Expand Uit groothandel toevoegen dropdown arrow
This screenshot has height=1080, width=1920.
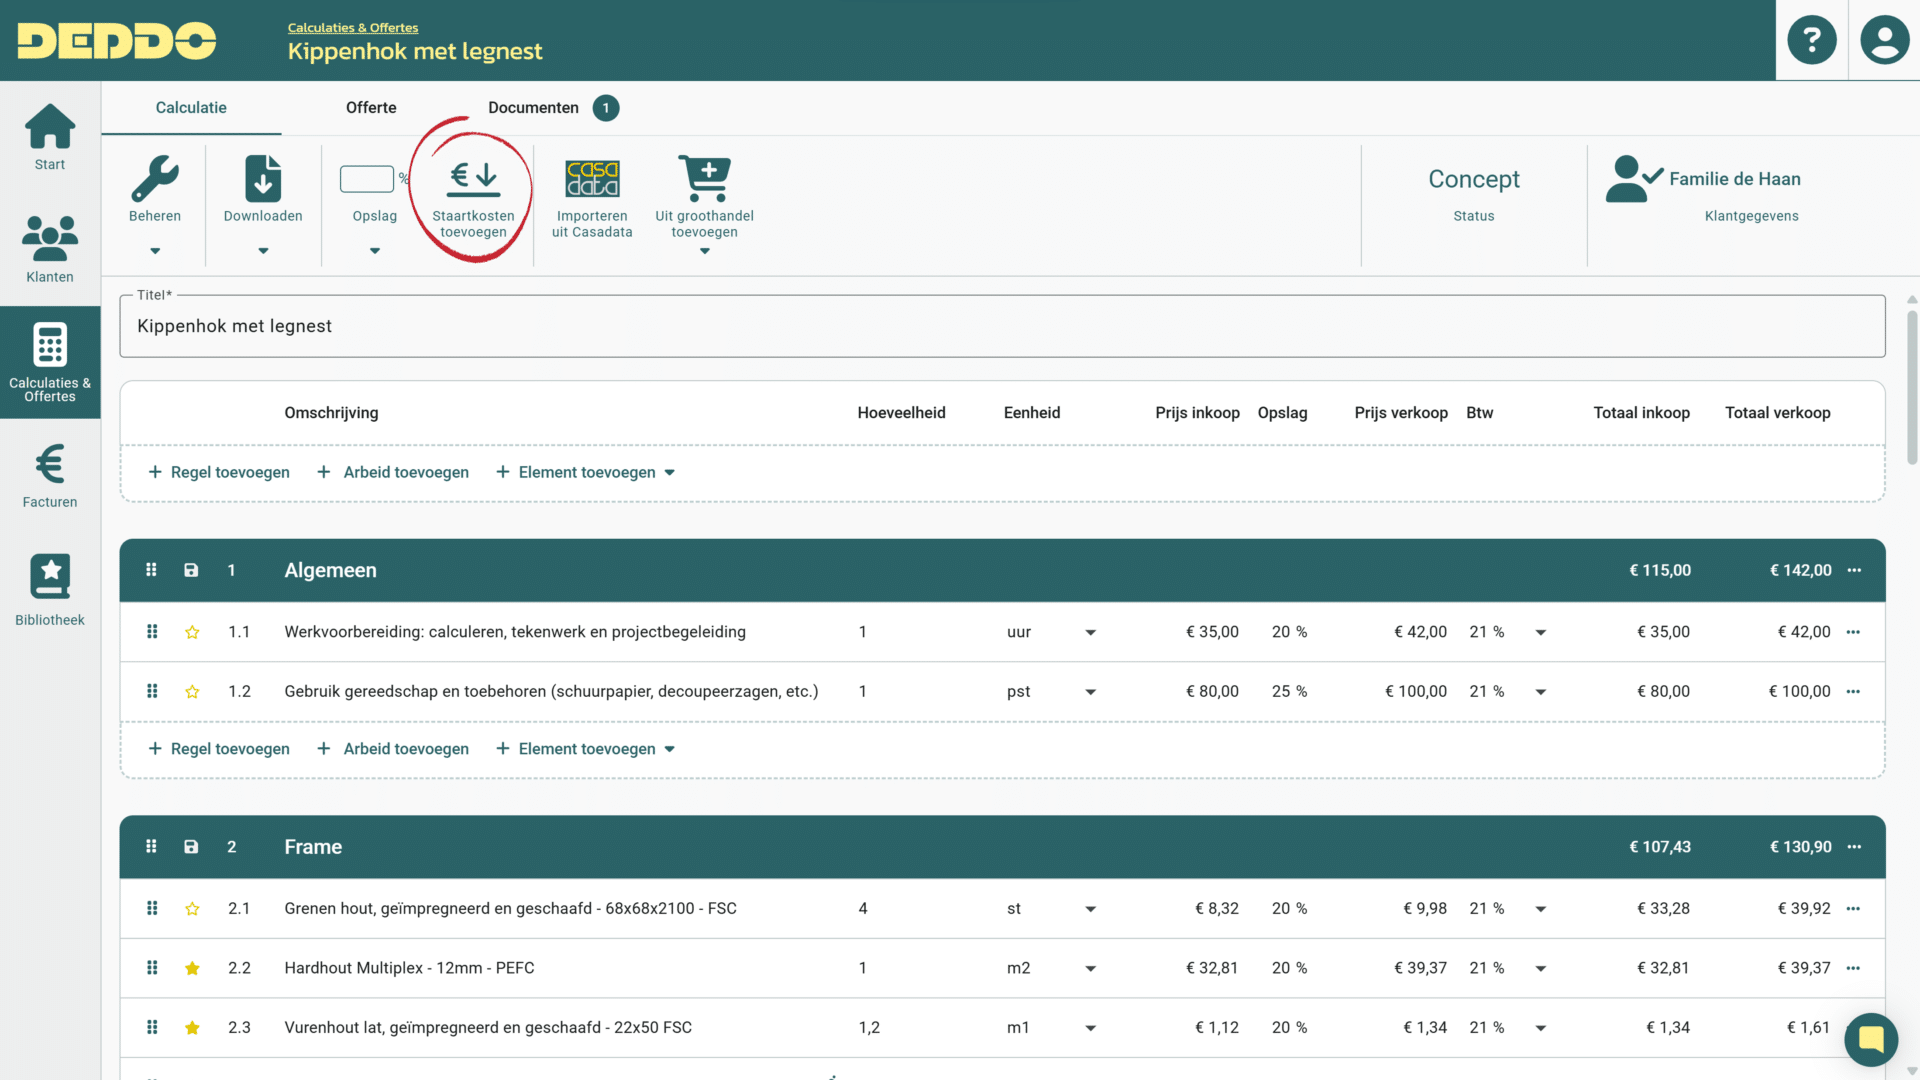click(705, 251)
